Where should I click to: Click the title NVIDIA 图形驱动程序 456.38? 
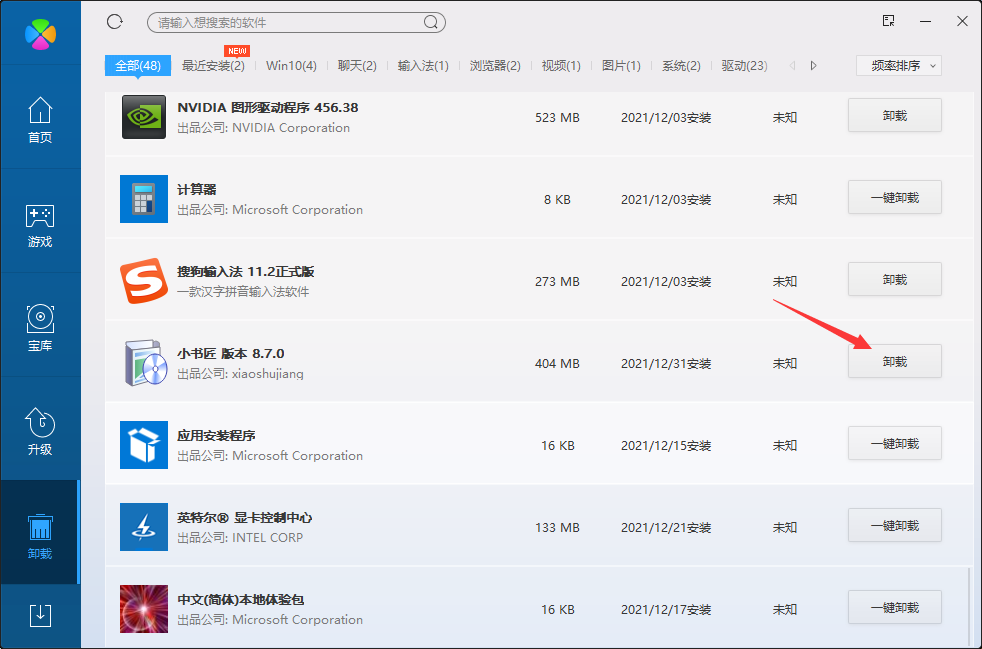coord(267,108)
